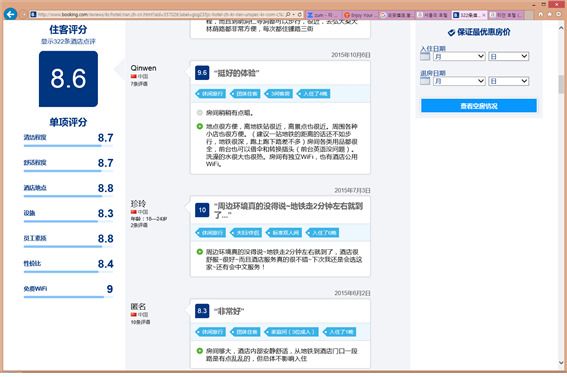Image resolution: width=567 pixels, height=377 pixels.
Task: Click the checkmark icon beside 保证最优惠房价
Action: pos(451,33)
